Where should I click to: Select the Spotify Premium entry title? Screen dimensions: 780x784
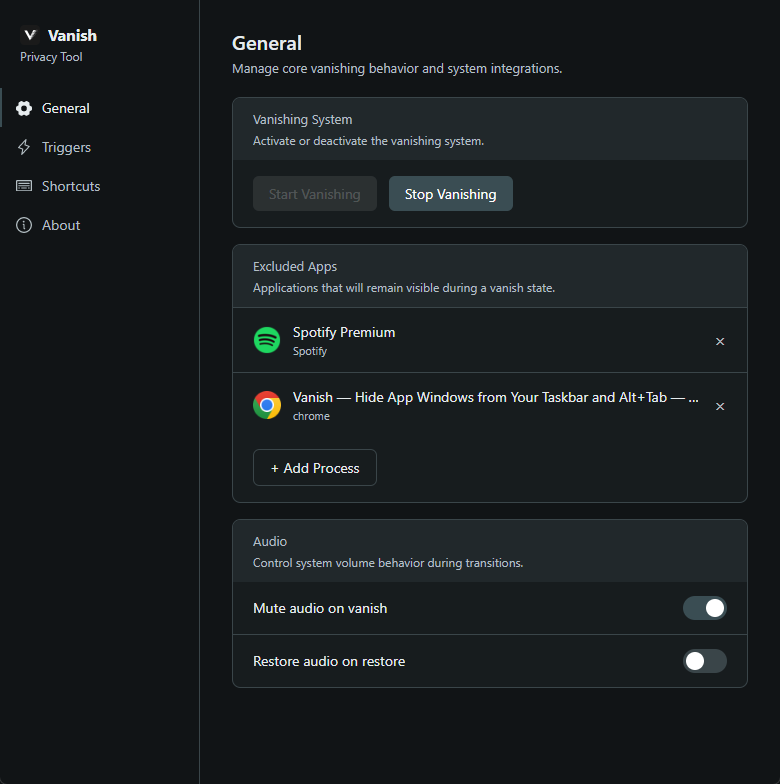pos(344,332)
